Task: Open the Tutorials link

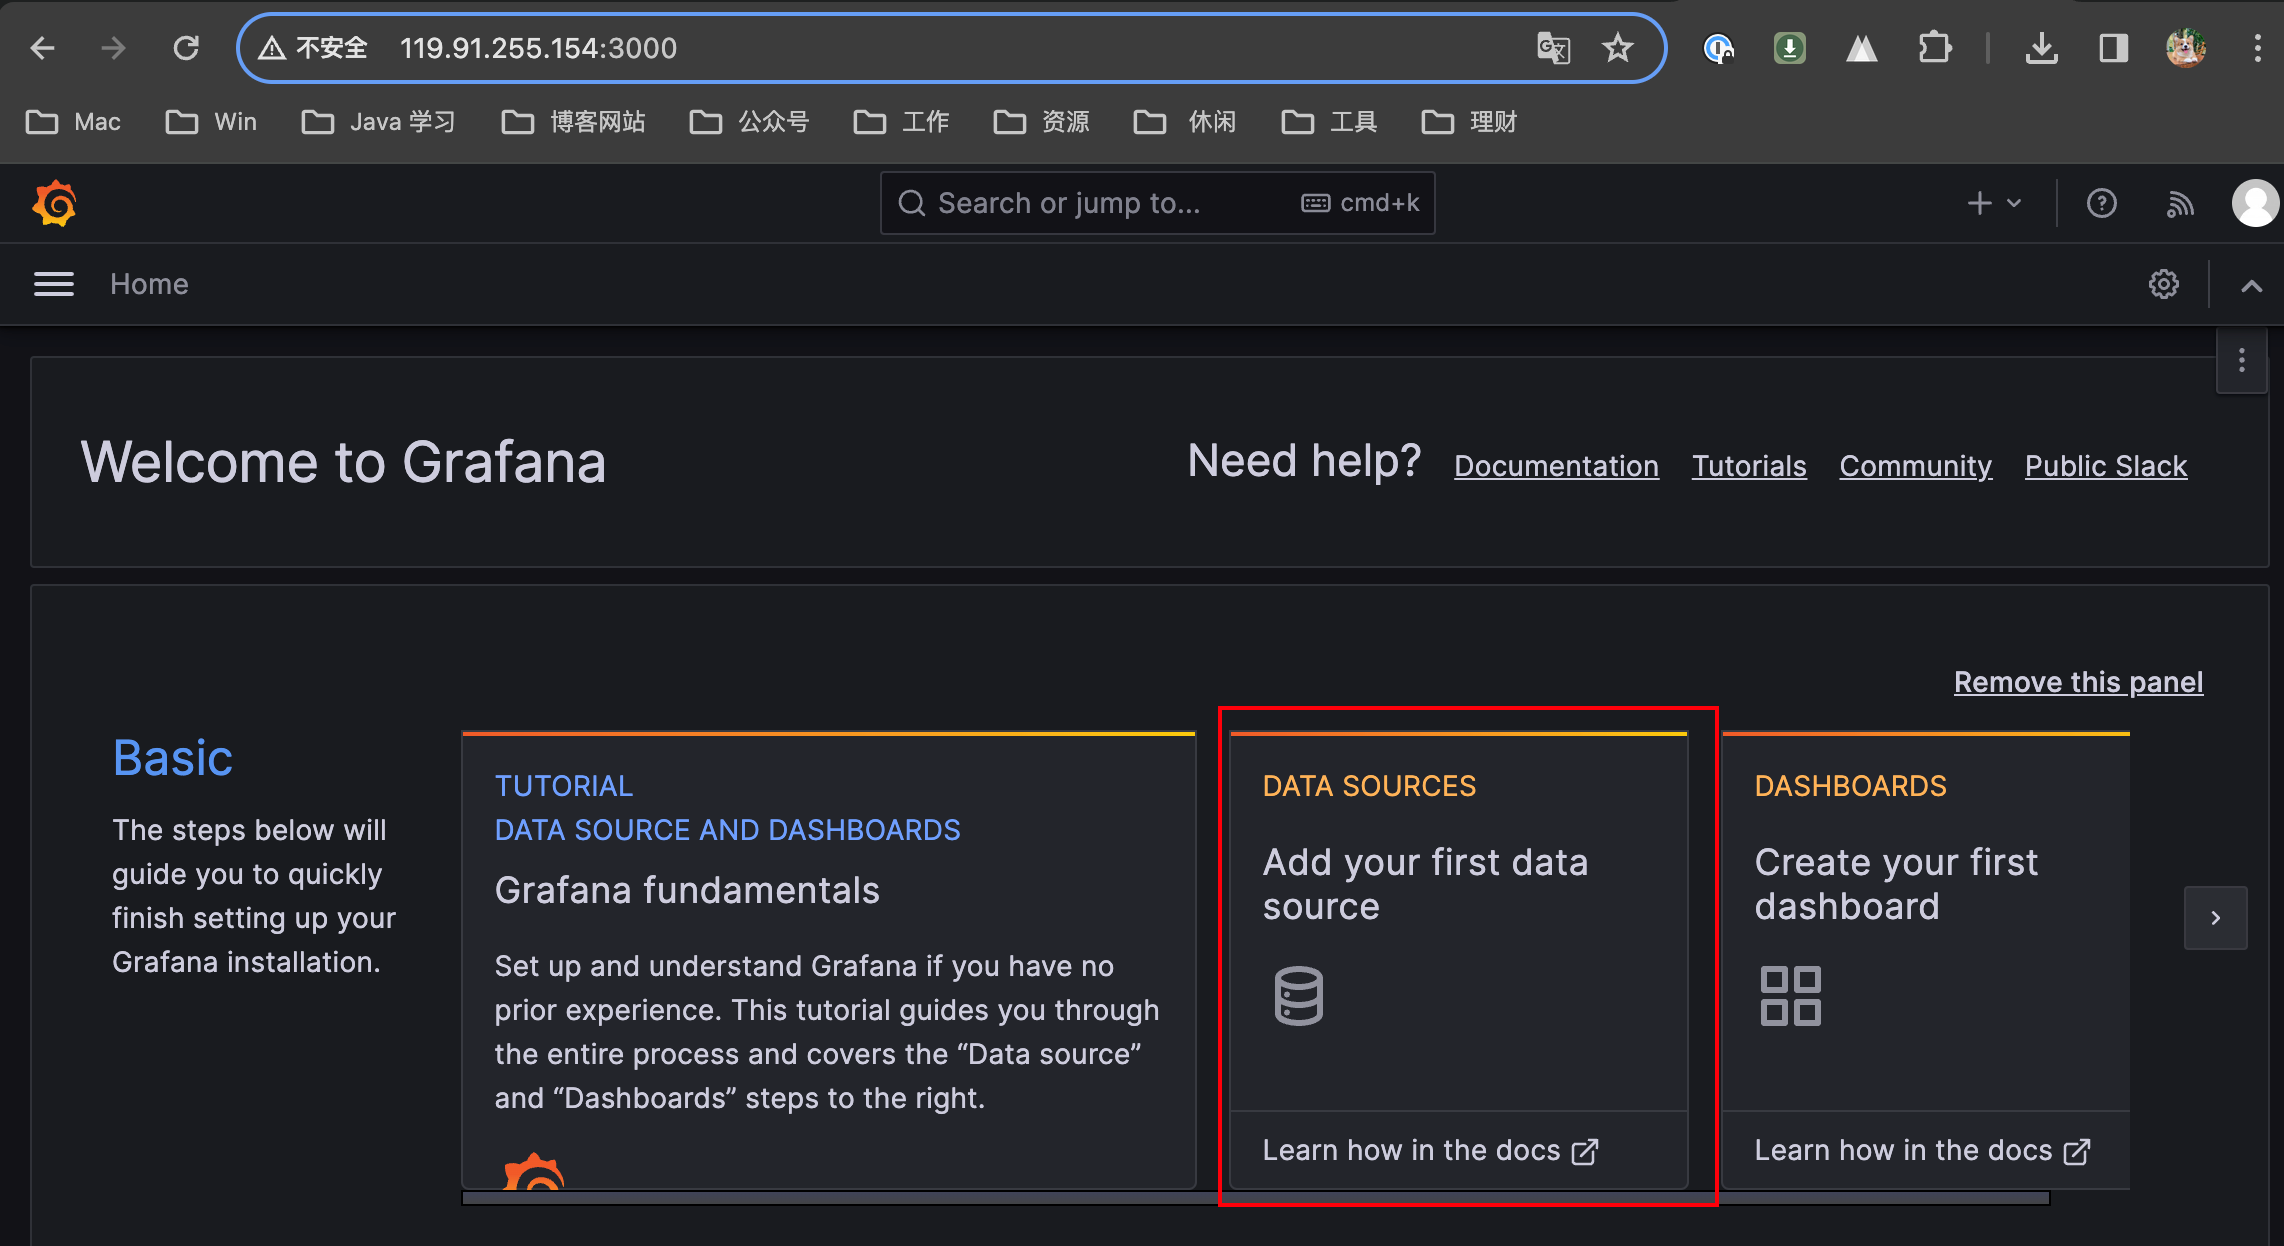Action: pyautogui.click(x=1749, y=466)
